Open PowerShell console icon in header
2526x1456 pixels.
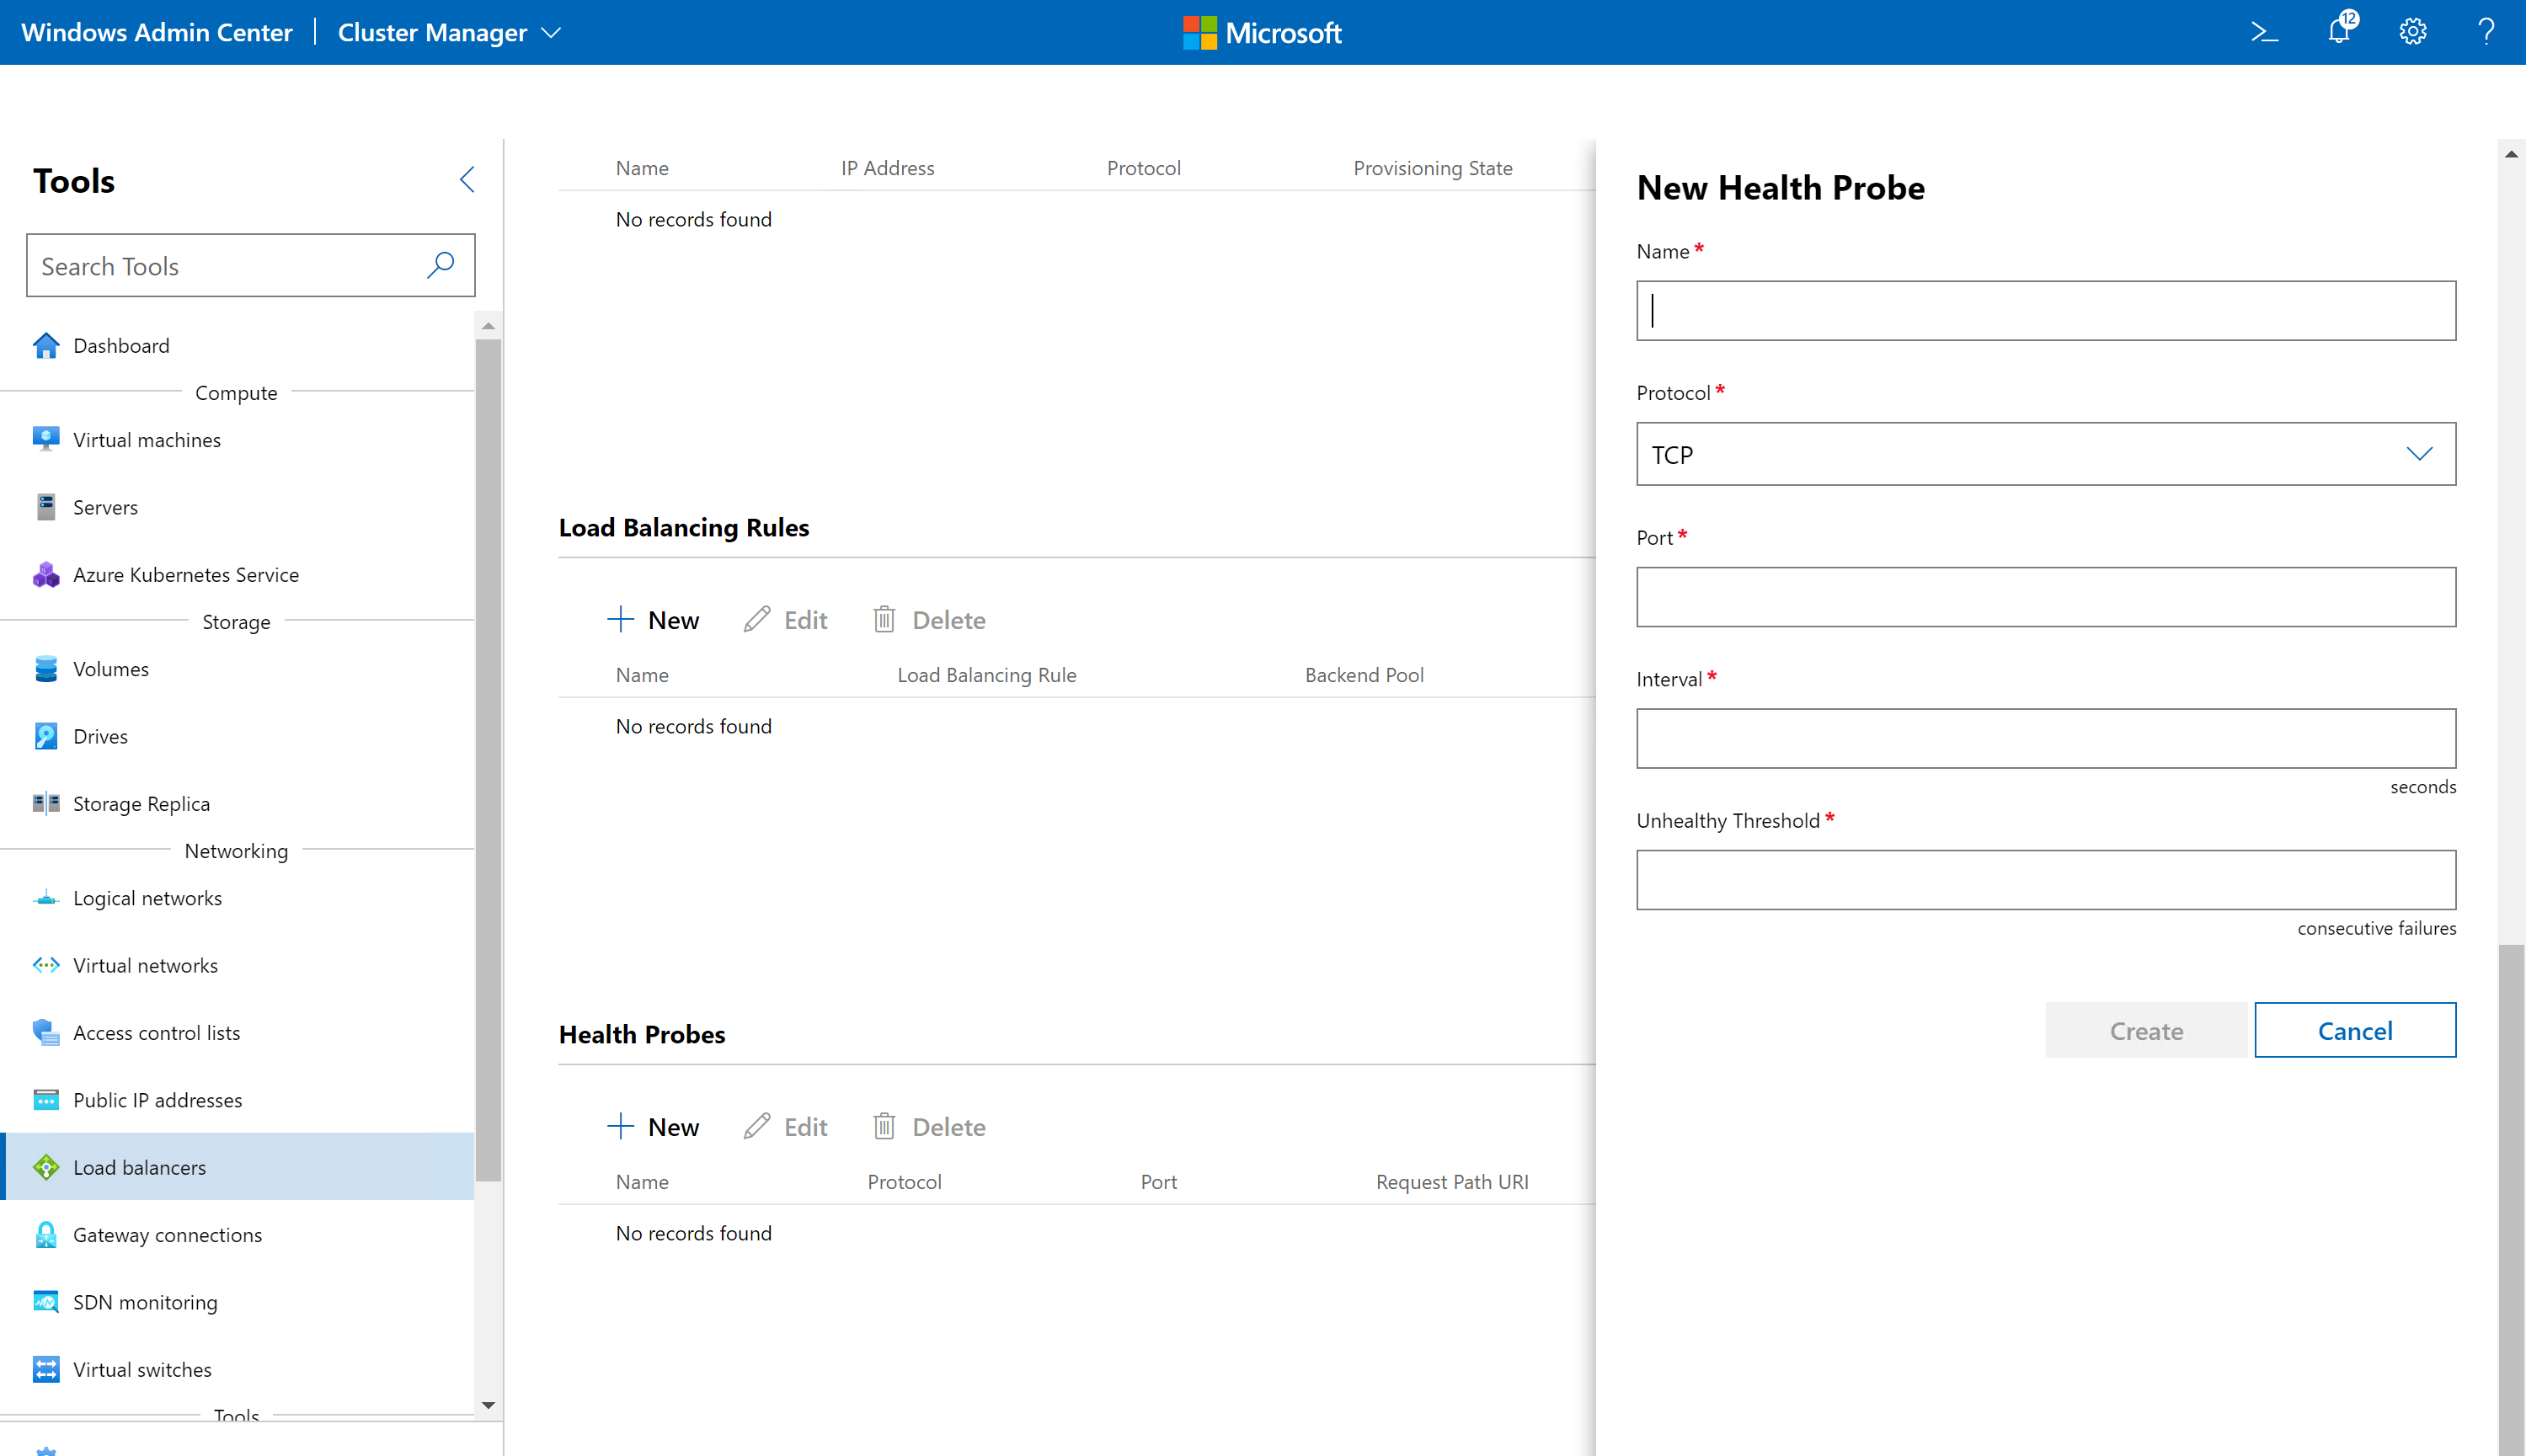pos(2264,32)
